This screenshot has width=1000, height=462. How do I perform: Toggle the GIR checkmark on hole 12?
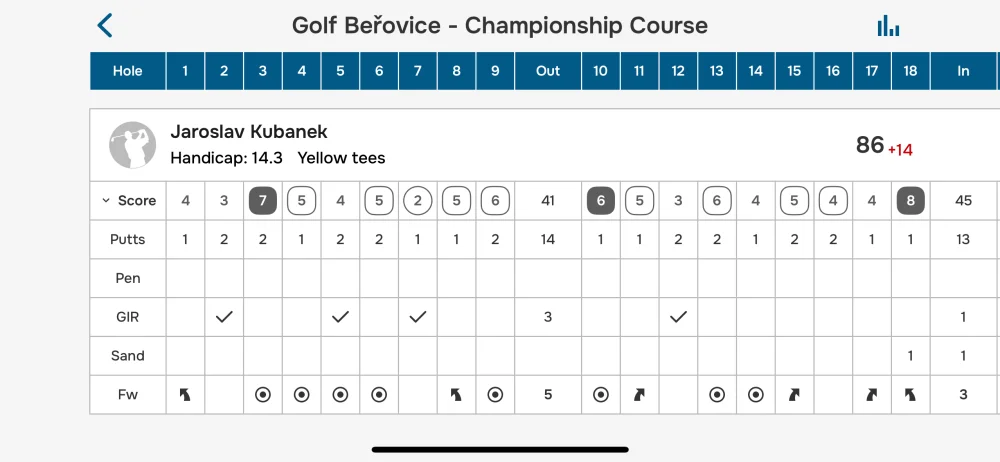pos(678,317)
